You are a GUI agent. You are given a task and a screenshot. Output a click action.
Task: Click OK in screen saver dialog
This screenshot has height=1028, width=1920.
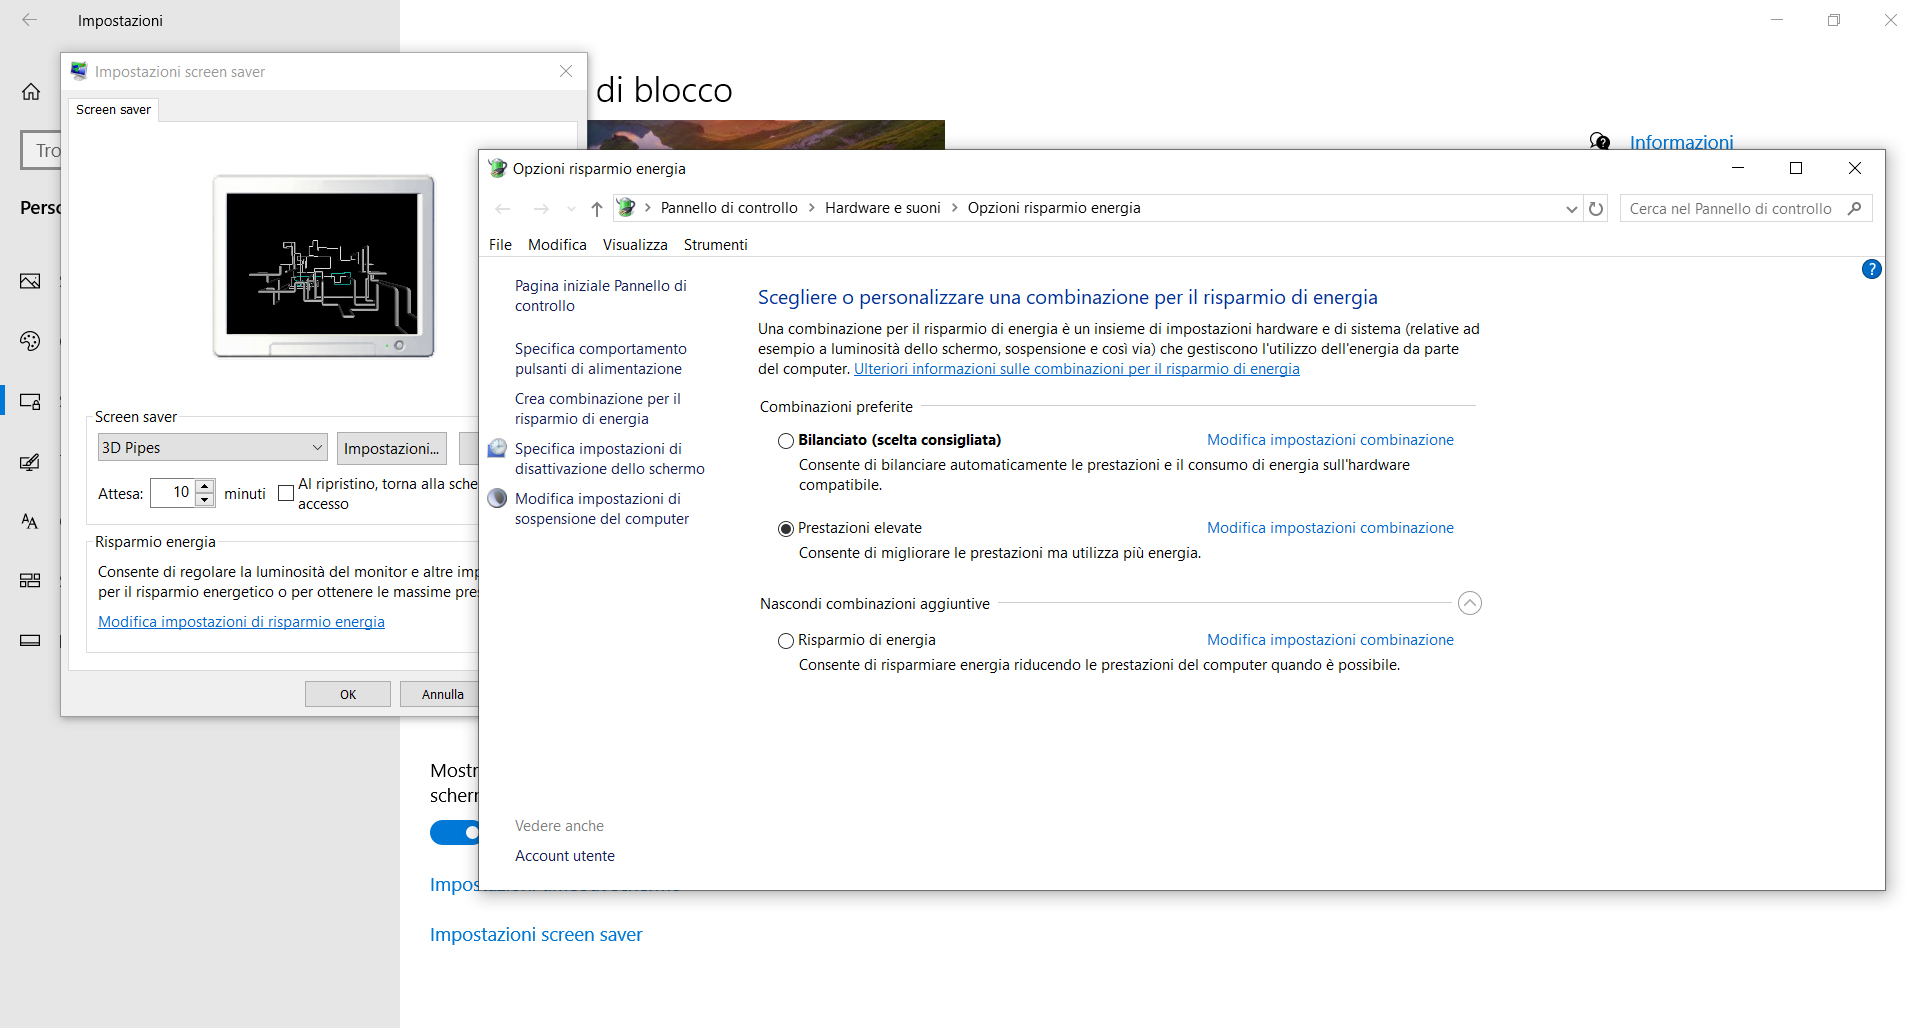click(348, 694)
